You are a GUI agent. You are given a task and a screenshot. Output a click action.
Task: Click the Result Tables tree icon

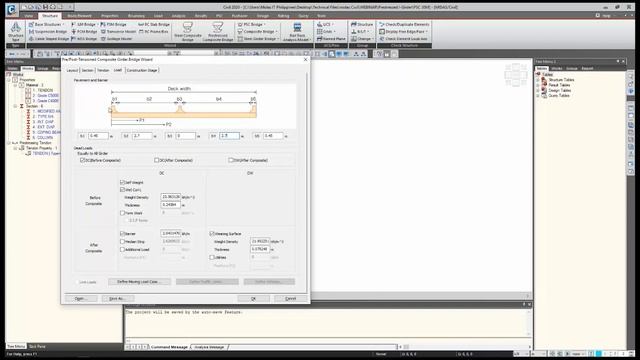544,85
